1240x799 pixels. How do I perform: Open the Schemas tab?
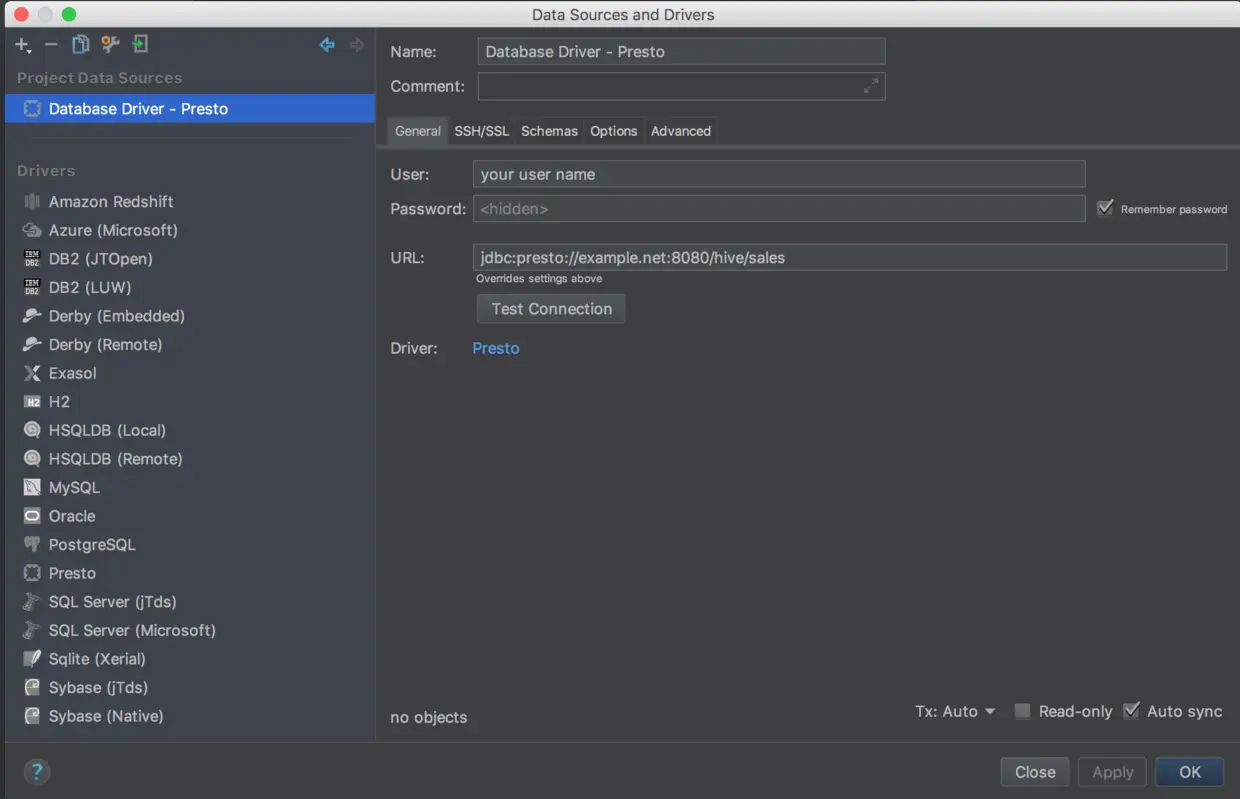click(x=549, y=131)
